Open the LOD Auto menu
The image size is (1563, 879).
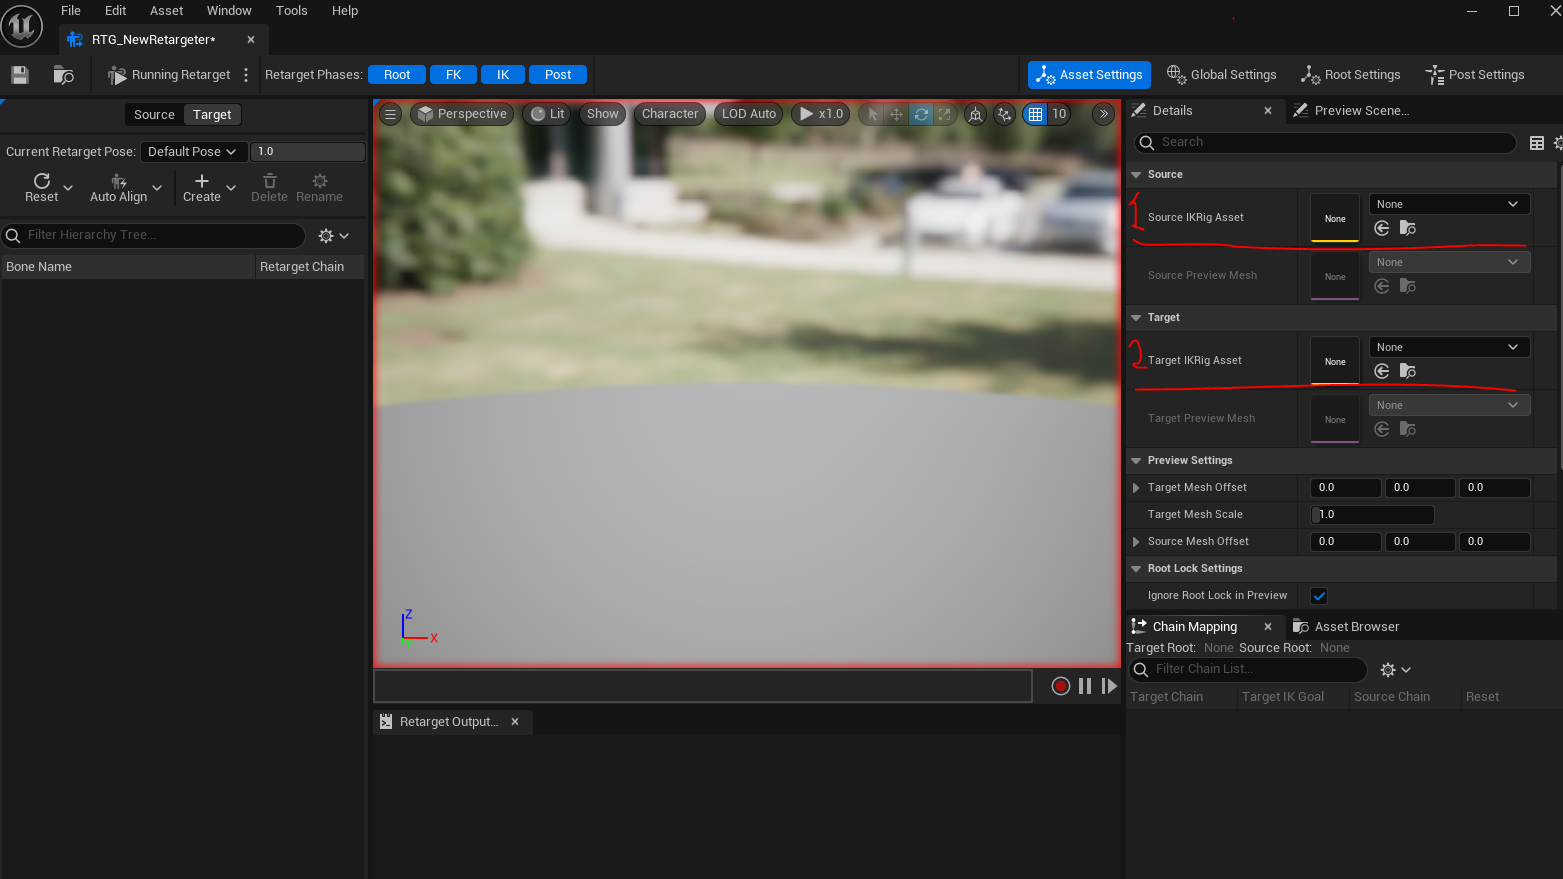tap(749, 114)
